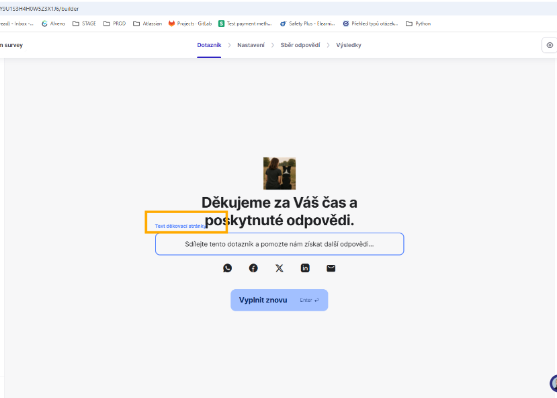Open the Inbox bookmark
The height and width of the screenshot is (398, 557).
tap(17, 23)
